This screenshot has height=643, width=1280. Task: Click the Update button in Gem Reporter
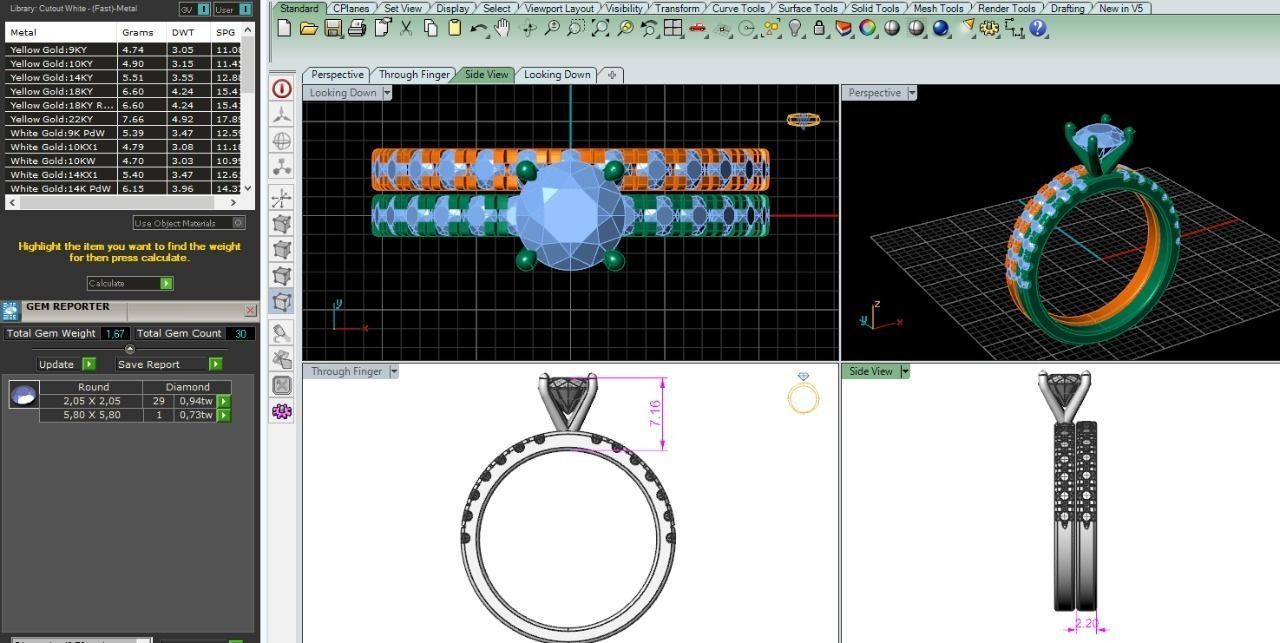point(66,364)
